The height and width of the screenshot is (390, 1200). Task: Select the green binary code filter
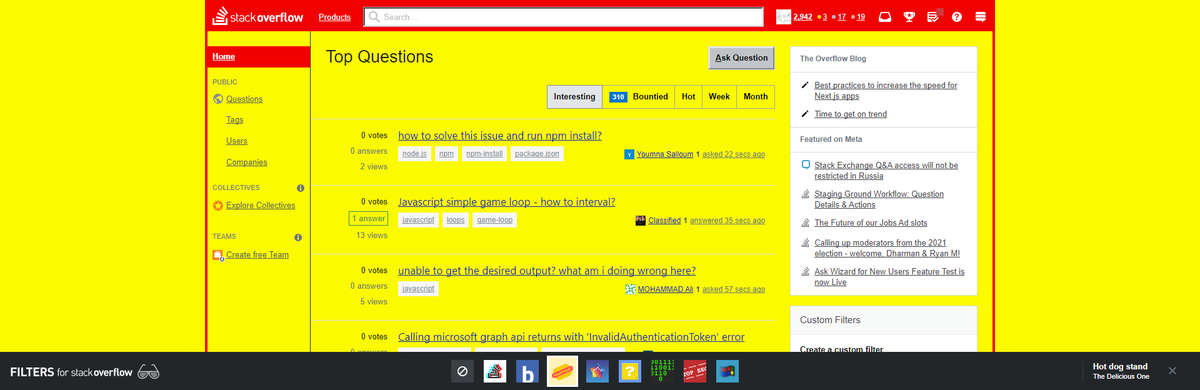coord(662,371)
